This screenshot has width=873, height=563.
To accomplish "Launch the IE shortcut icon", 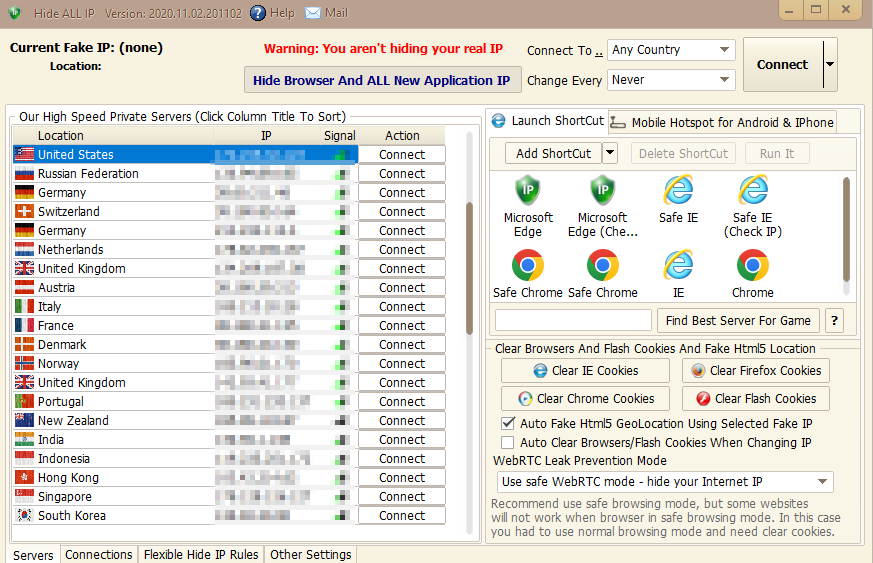I will 678,265.
